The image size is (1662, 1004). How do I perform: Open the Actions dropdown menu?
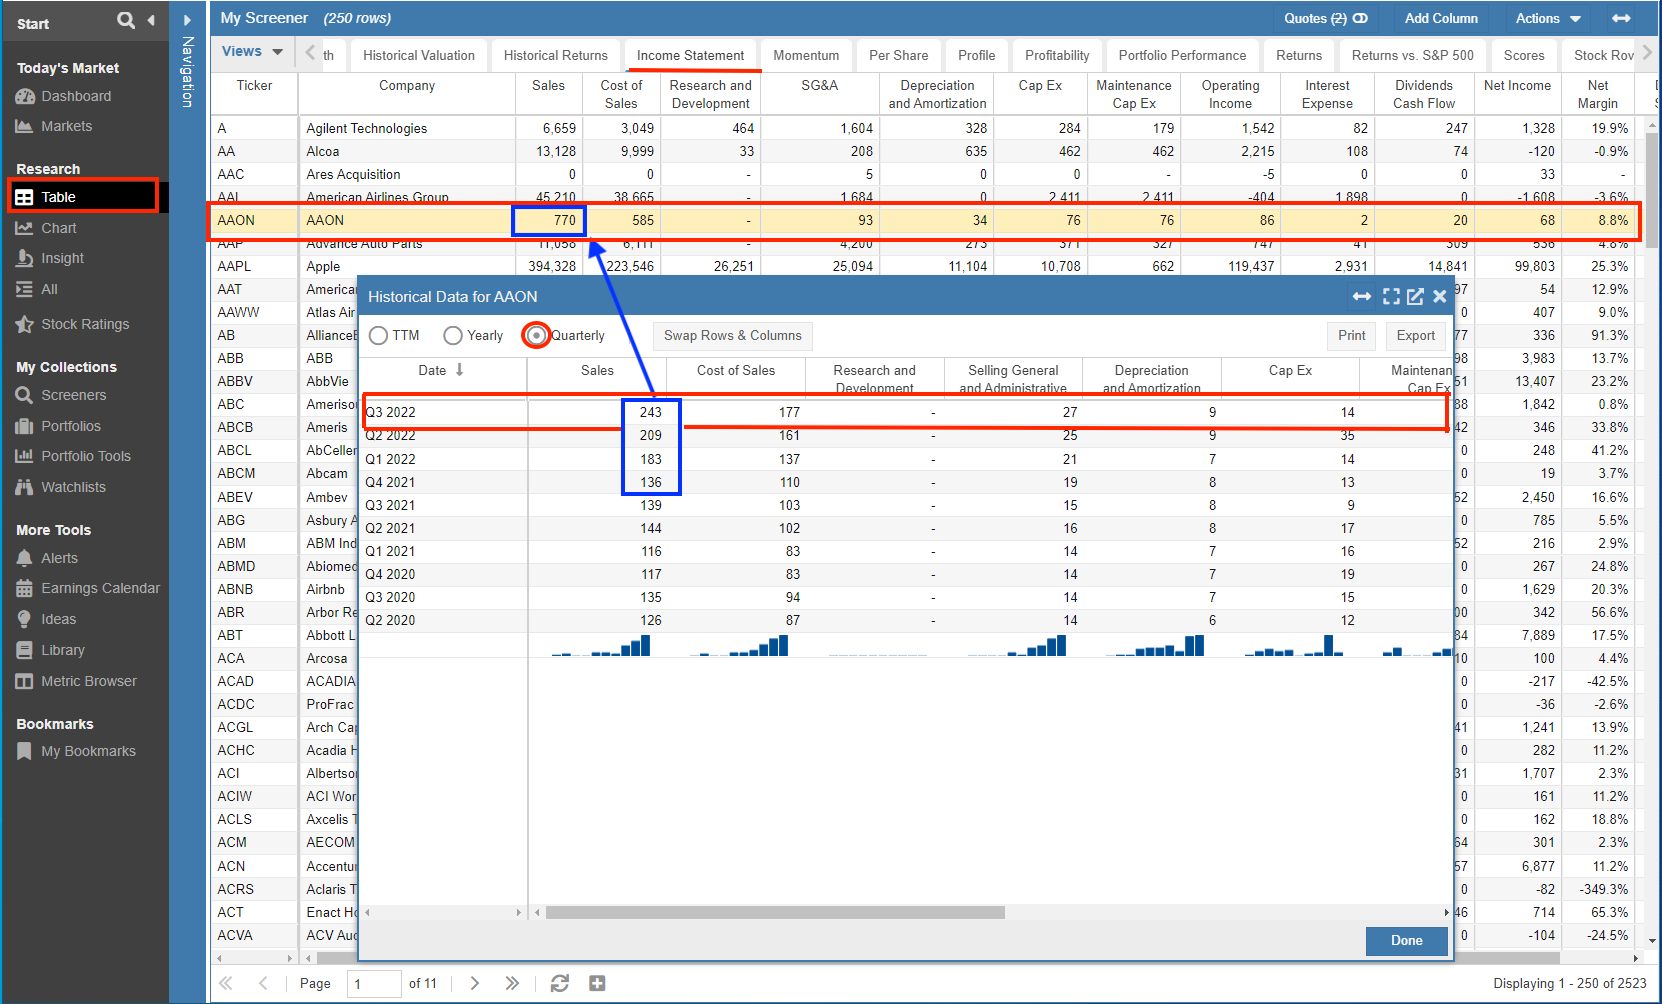click(x=1547, y=18)
